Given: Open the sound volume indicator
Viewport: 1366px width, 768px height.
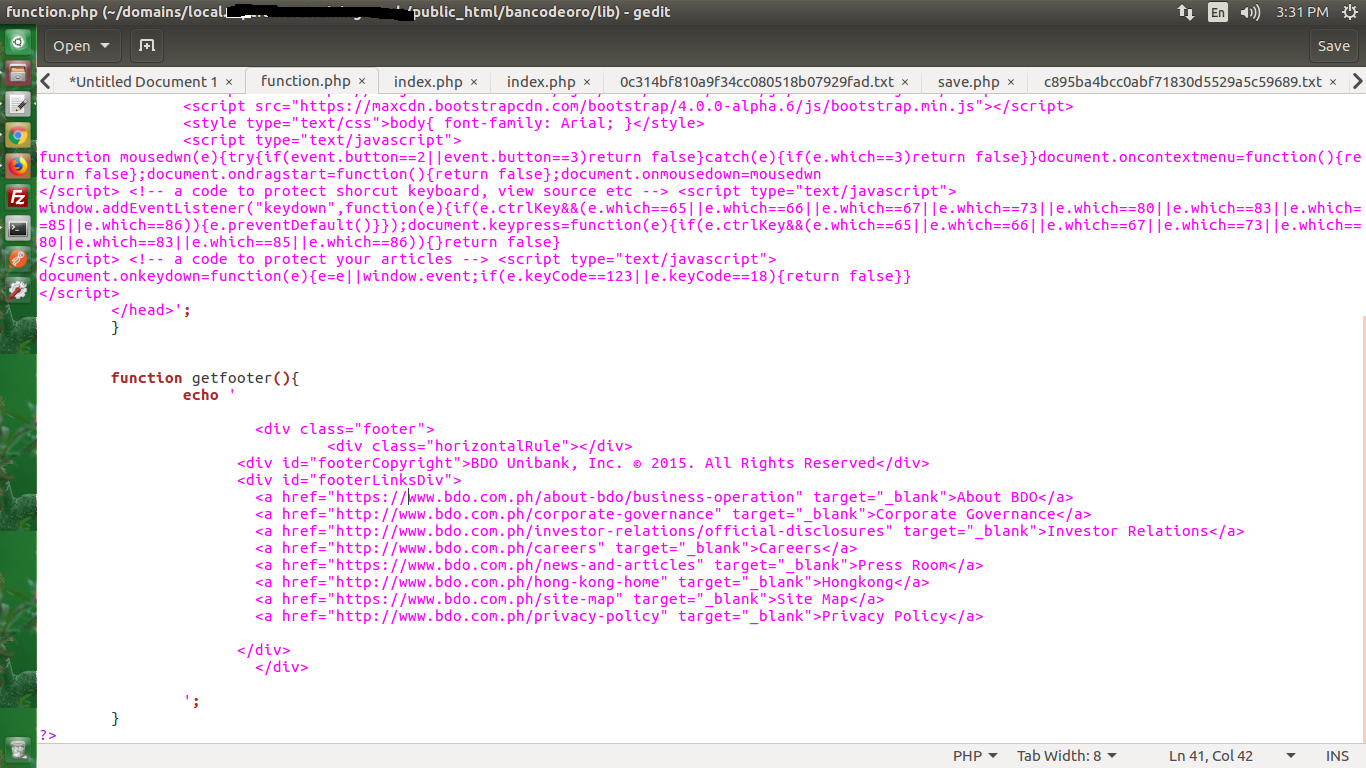Looking at the screenshot, I should tap(1250, 12).
